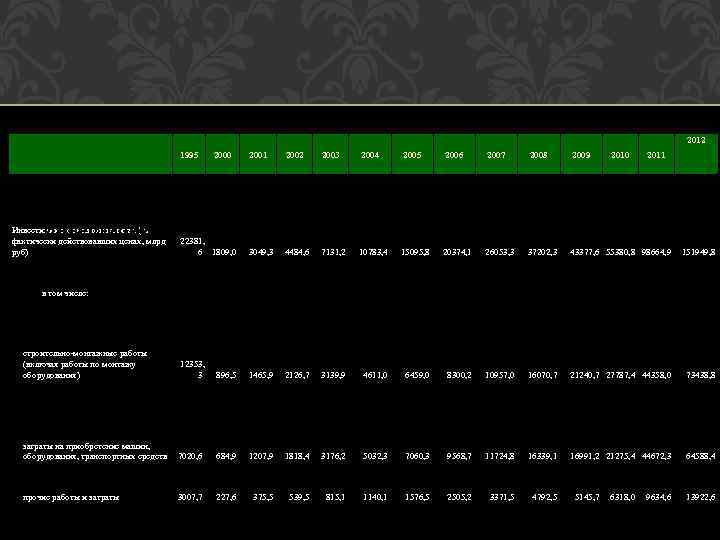The image size is (720, 540).
Task: Select the 2007 column header
Action: (x=496, y=155)
